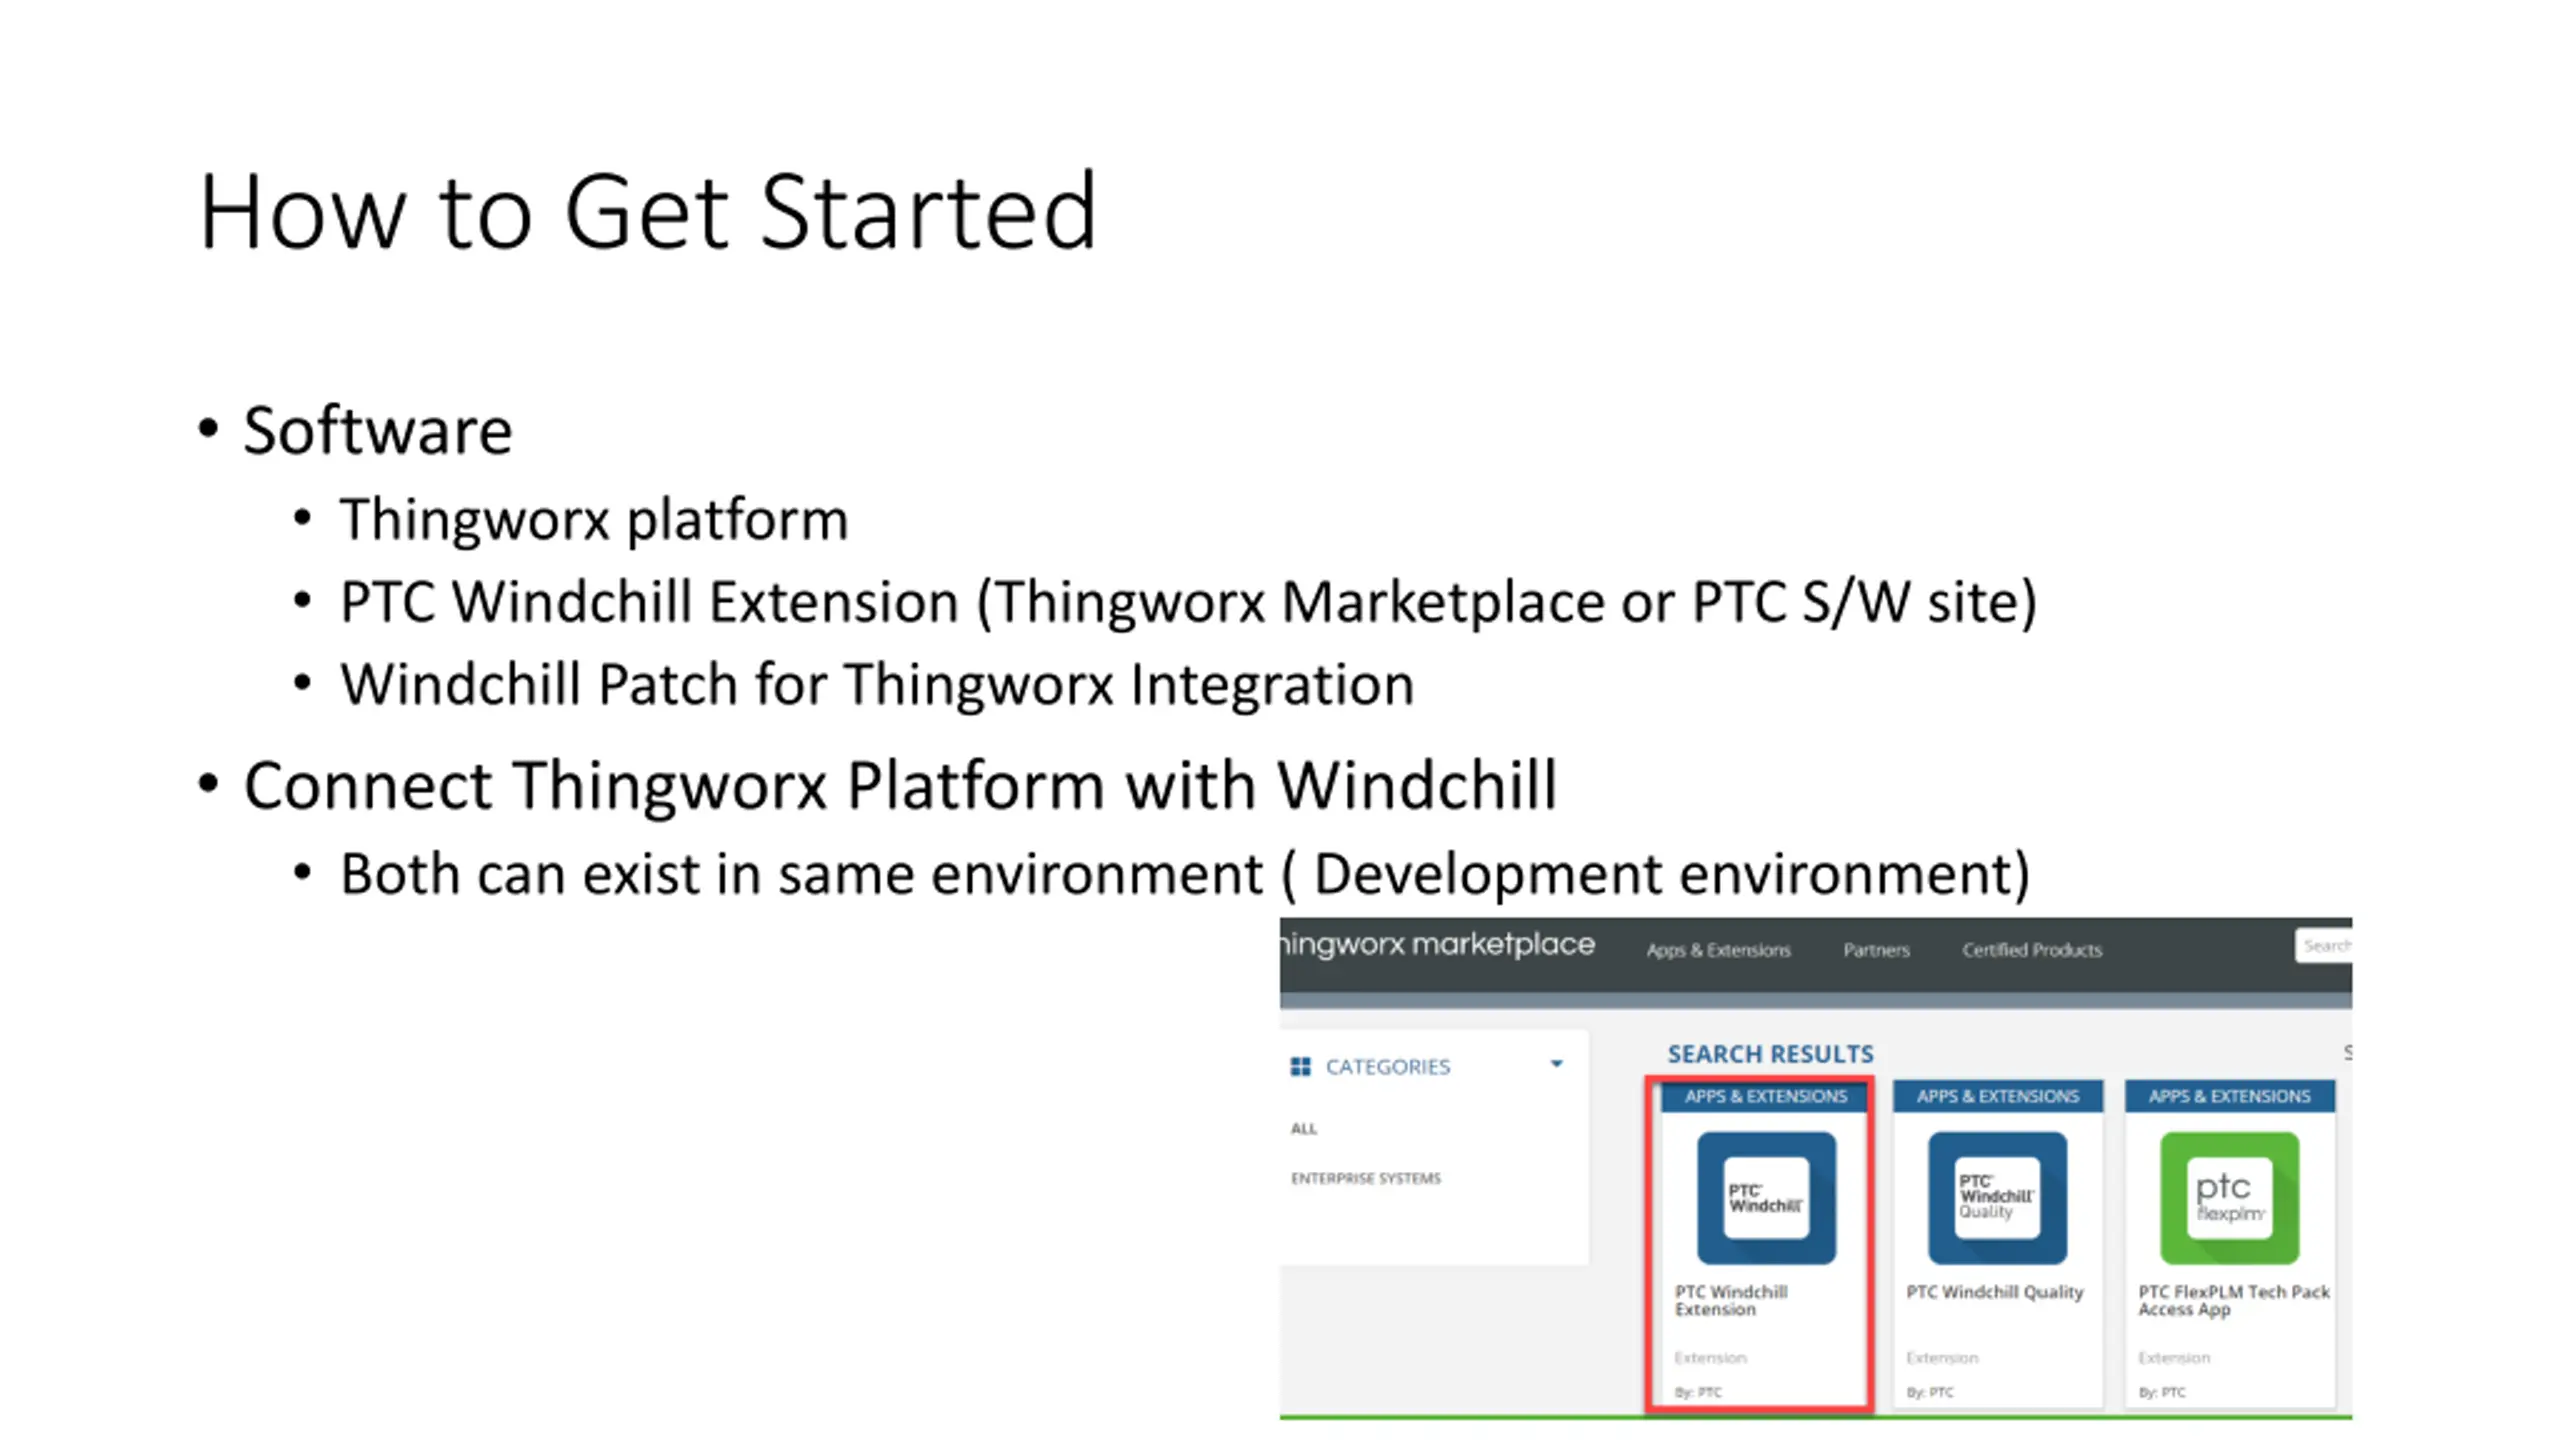
Task: Click Apps & Extensions banner on Windchill Quality card
Action: 1997,1096
